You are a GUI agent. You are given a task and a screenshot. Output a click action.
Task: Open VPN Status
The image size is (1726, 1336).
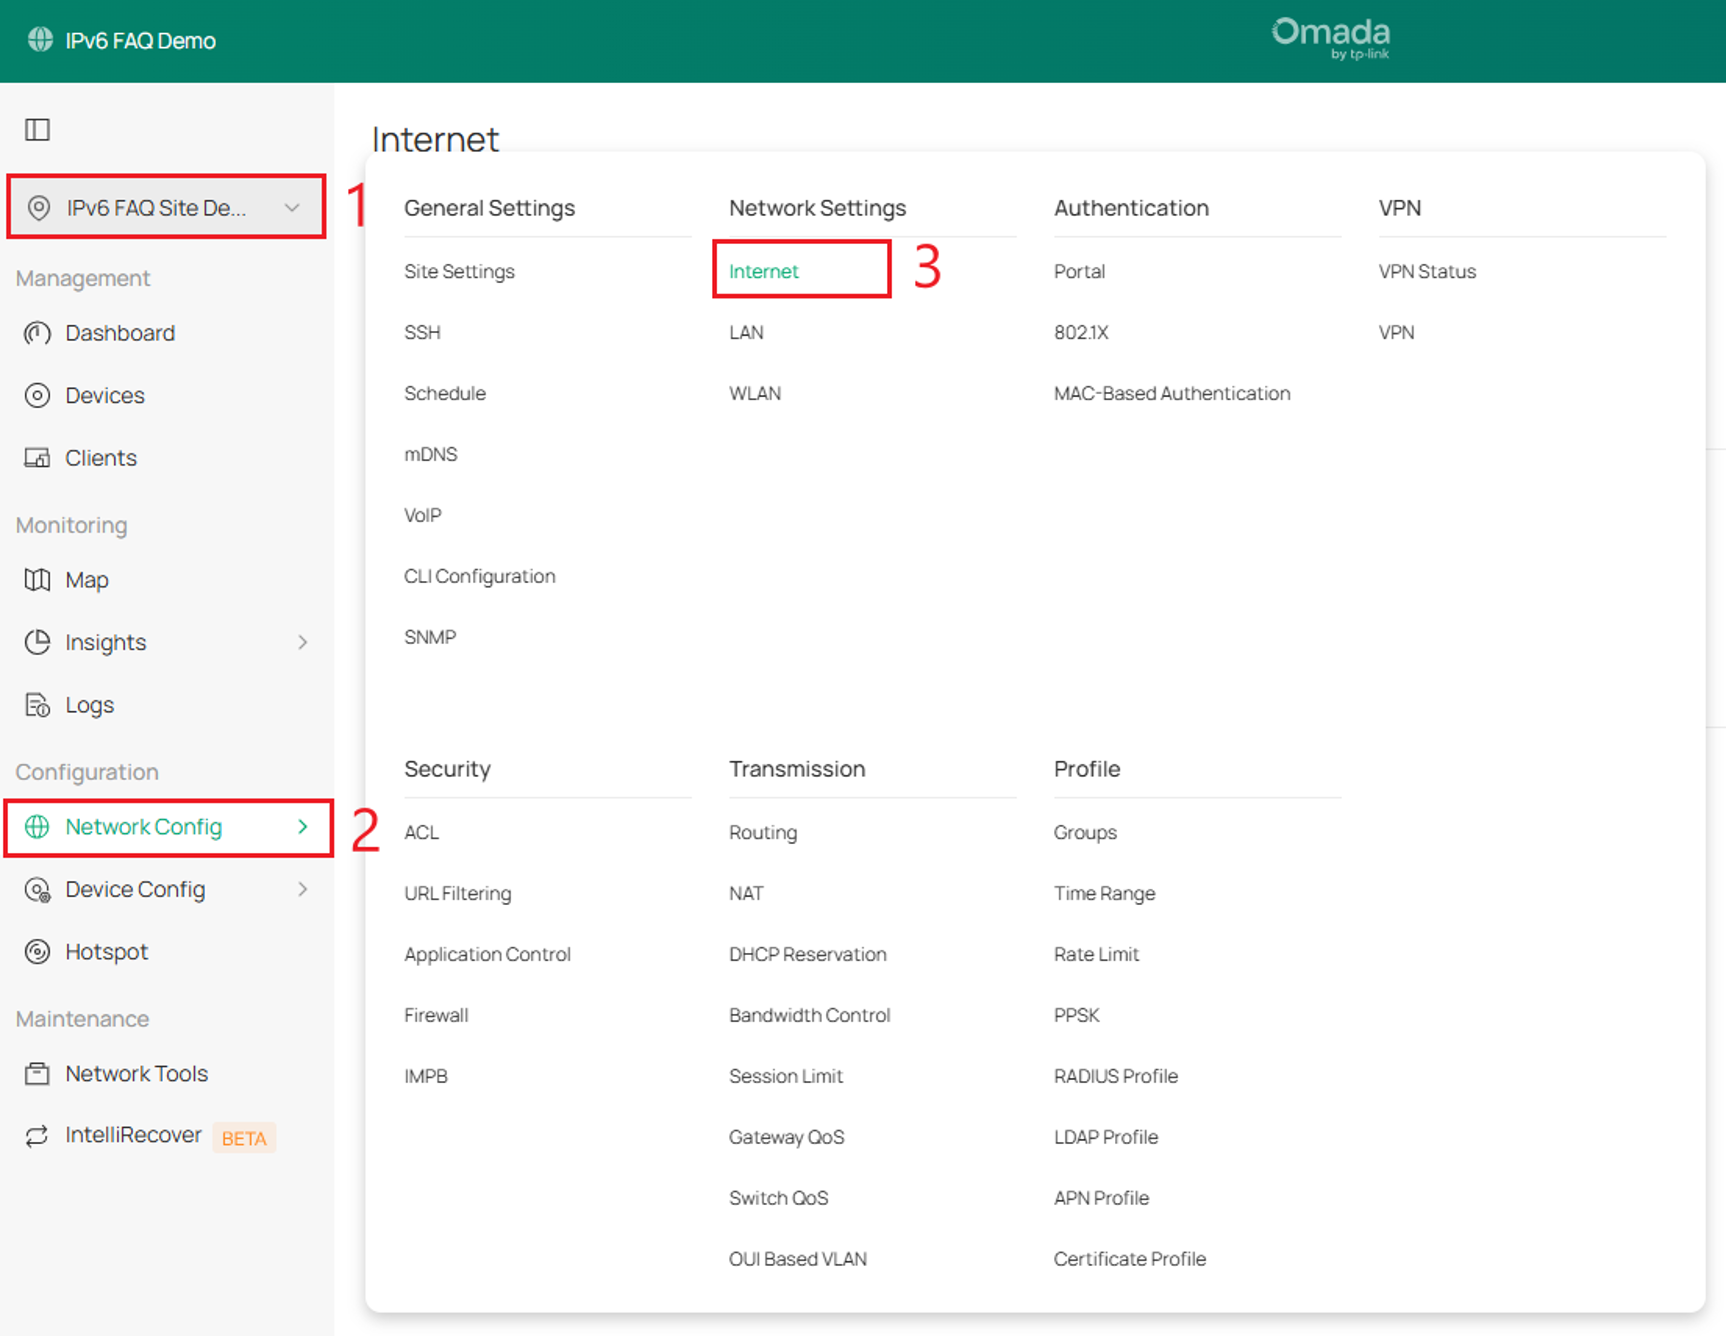pos(1427,271)
